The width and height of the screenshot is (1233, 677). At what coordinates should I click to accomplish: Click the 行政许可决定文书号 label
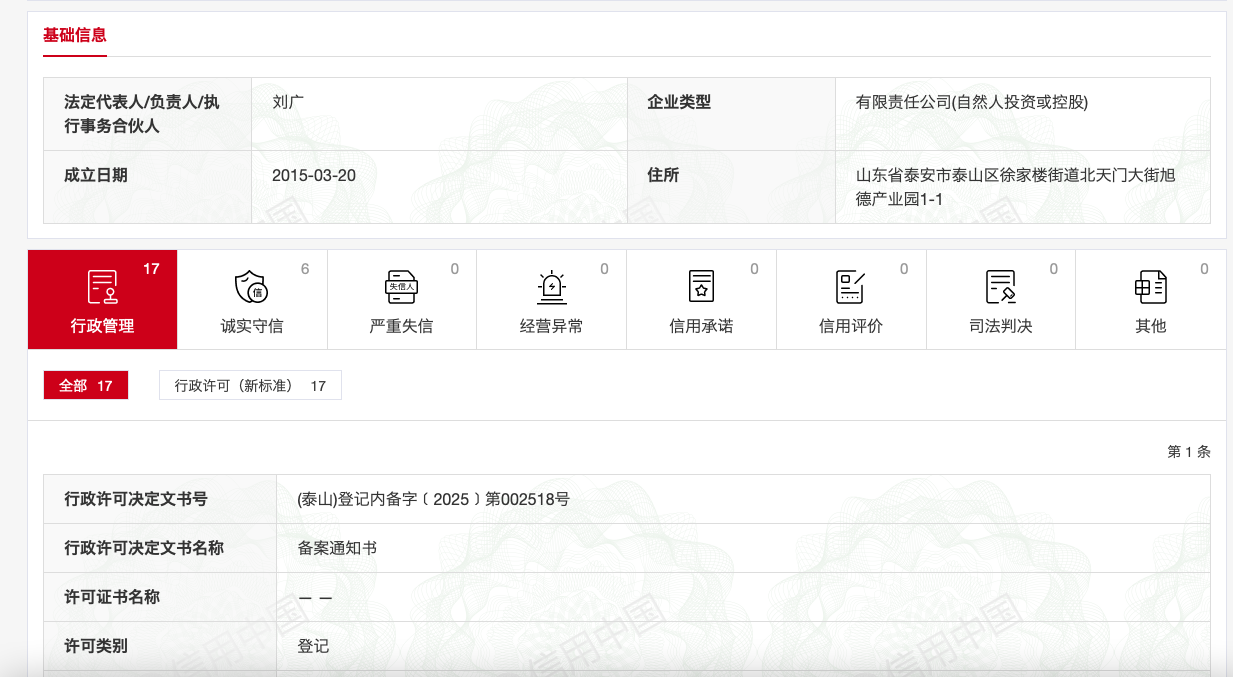pyautogui.click(x=136, y=499)
